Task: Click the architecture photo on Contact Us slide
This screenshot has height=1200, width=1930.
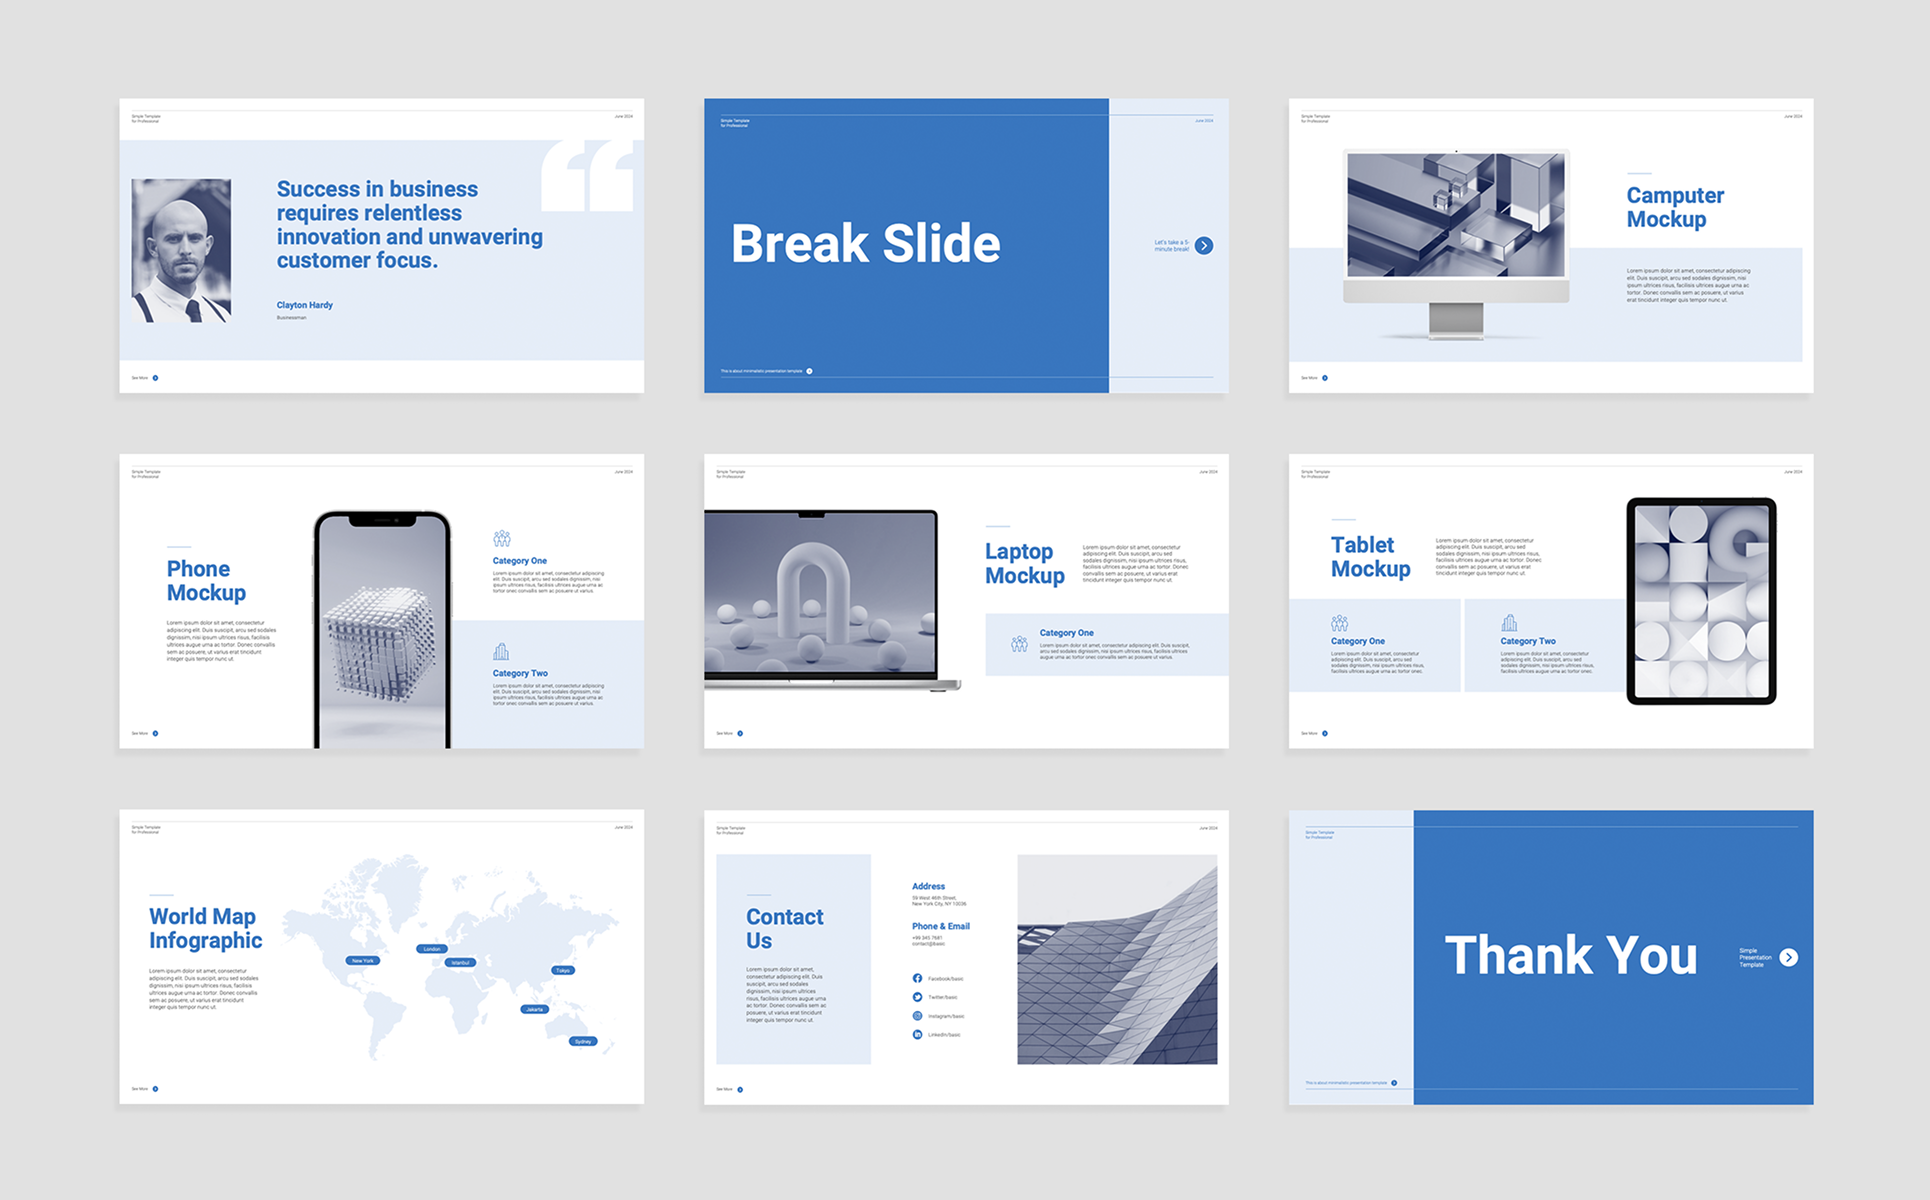Action: point(1117,959)
